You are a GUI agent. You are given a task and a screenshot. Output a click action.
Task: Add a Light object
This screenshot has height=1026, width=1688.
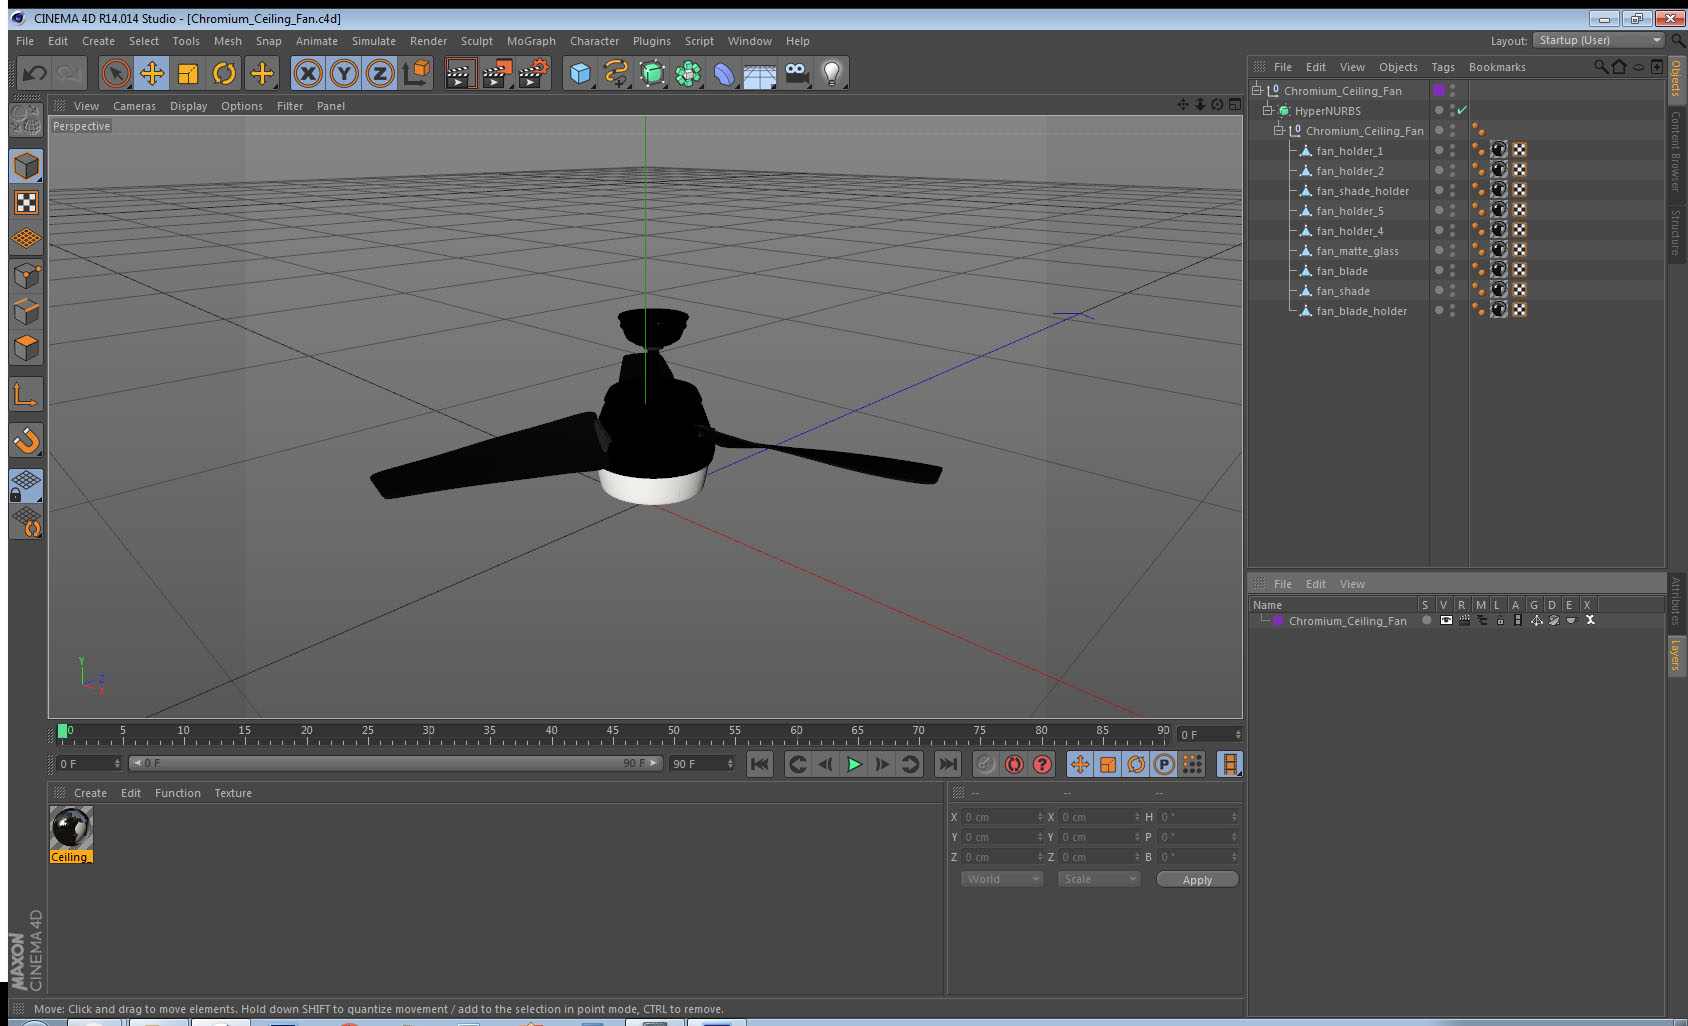point(832,73)
